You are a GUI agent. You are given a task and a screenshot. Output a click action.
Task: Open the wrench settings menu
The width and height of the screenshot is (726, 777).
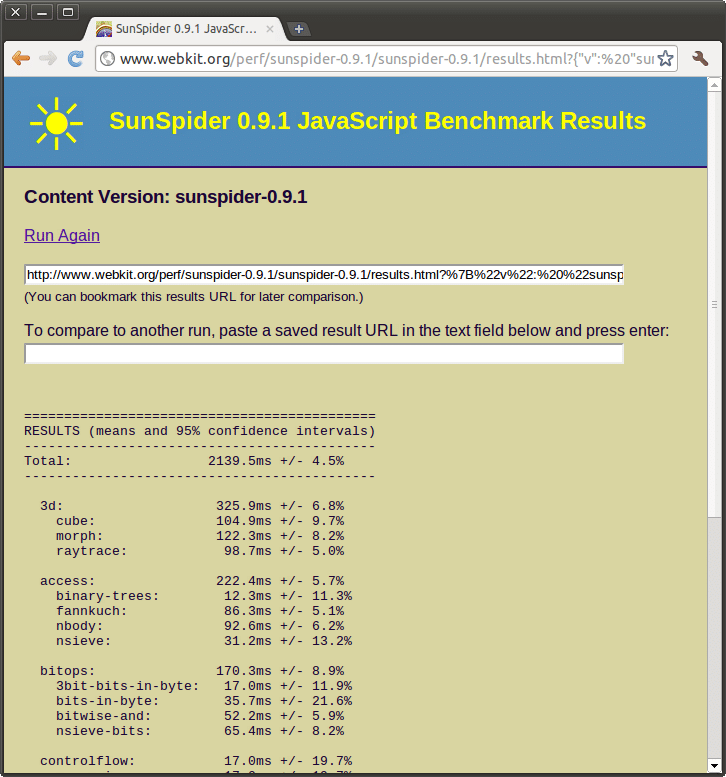coord(700,58)
